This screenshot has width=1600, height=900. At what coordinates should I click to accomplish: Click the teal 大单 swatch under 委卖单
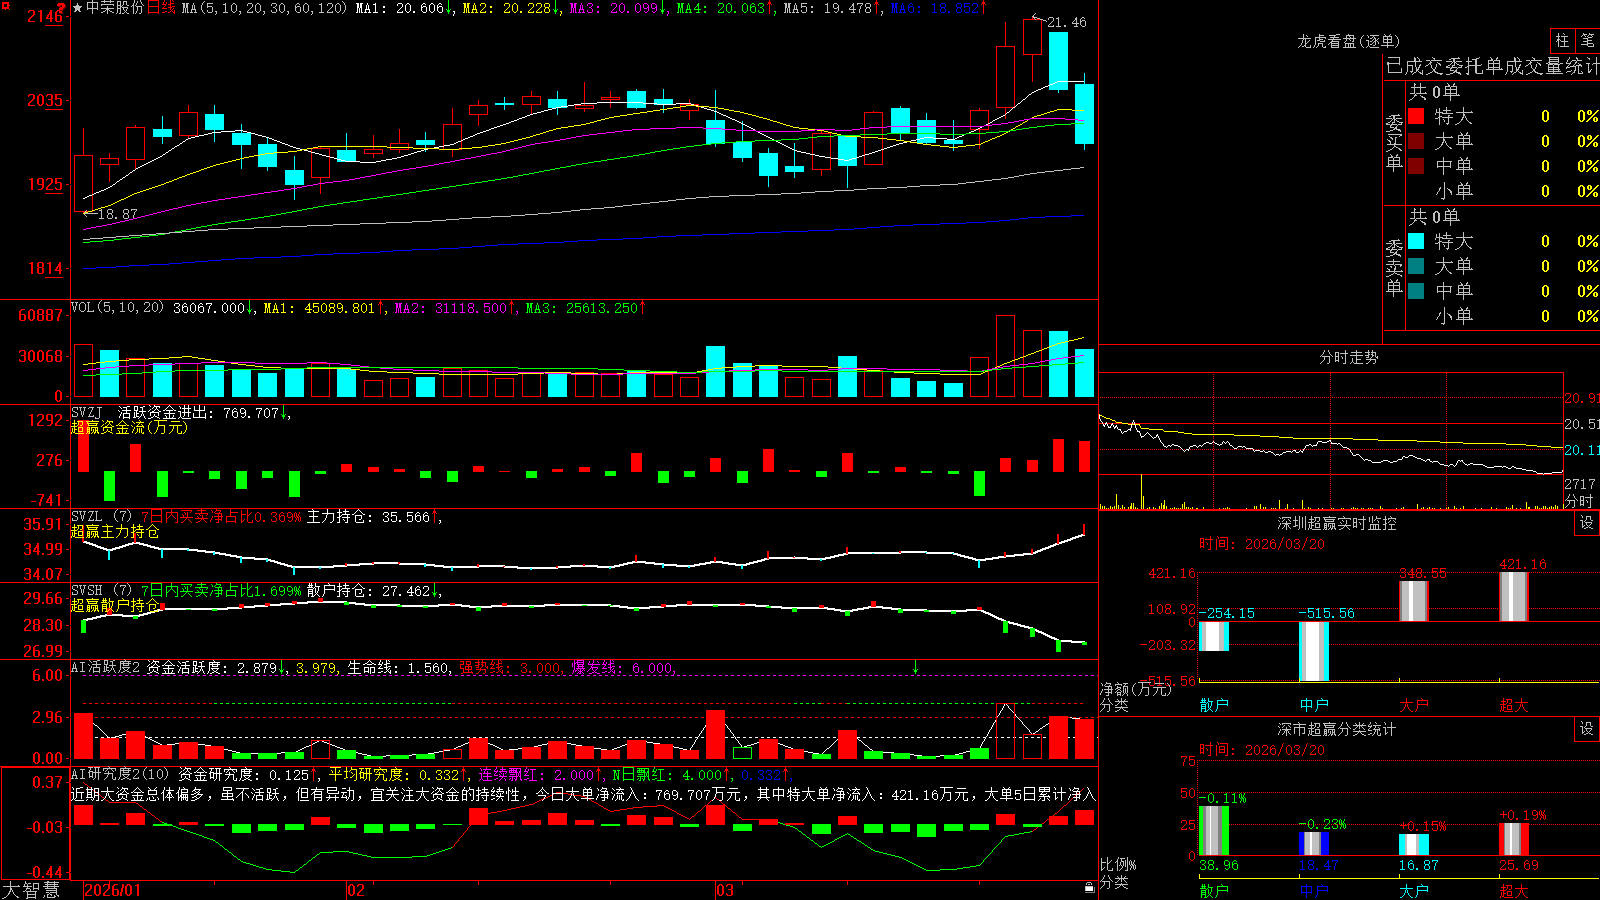(x=1416, y=266)
